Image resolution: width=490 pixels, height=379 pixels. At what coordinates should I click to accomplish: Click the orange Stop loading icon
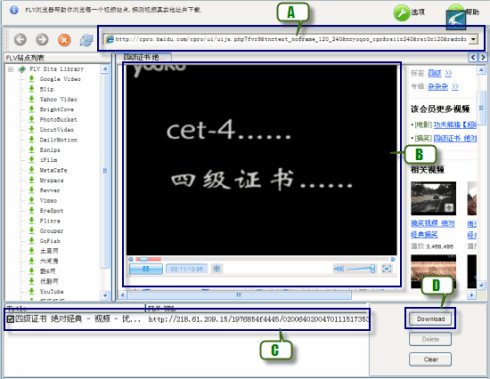64,40
